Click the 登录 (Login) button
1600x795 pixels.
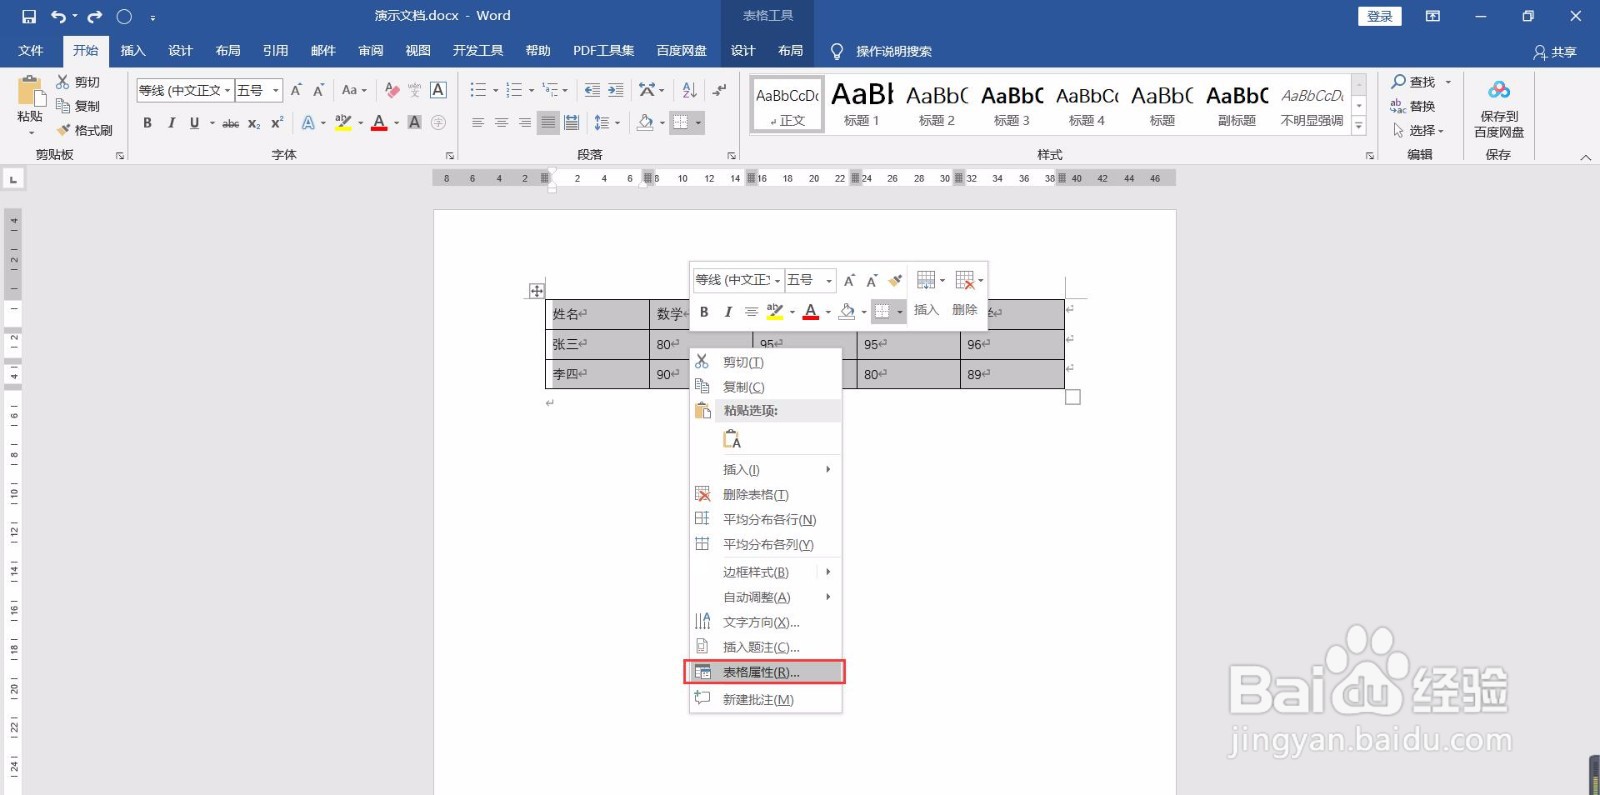[x=1380, y=16]
